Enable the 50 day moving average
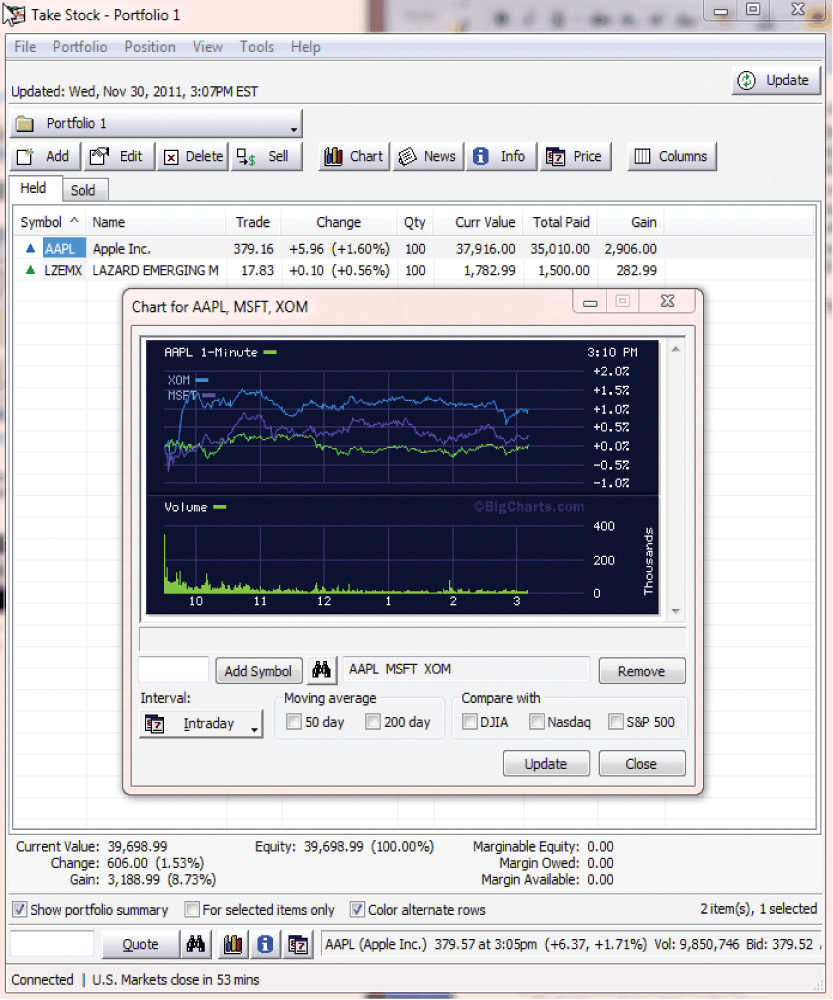Screen dimensions: 833x1000 coord(294,722)
